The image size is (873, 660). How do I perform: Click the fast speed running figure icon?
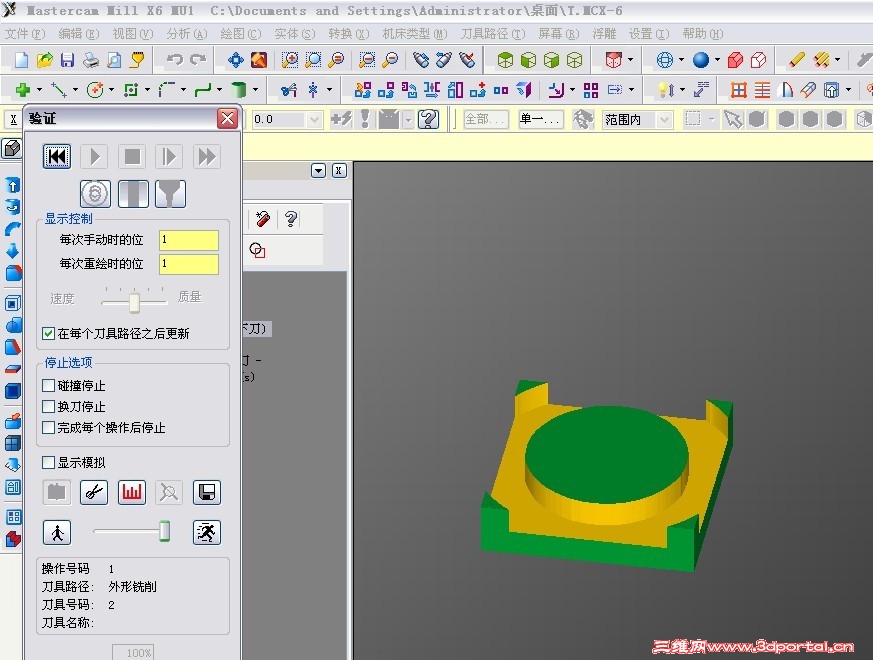click(x=207, y=532)
